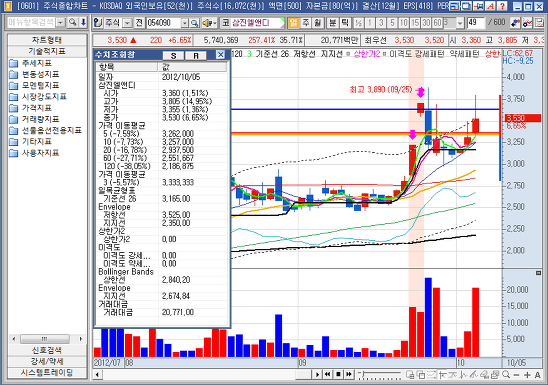Expand the 가격지표 folder
This screenshot has width=548, height=385.
31,108
